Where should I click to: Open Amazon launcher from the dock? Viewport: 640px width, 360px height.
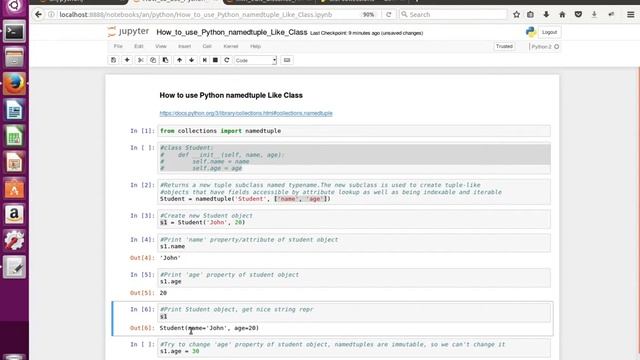pos(14,214)
